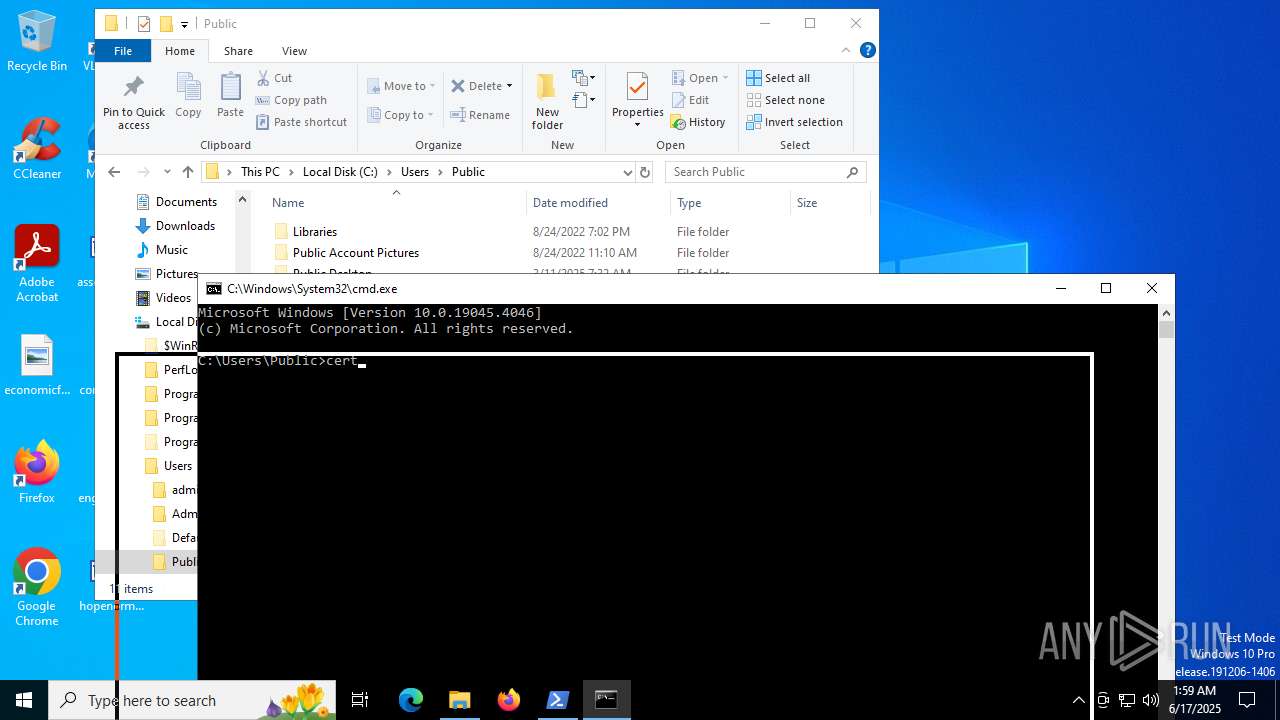Click Select all in ribbon
Viewport: 1280px width, 720px height.
(778, 78)
